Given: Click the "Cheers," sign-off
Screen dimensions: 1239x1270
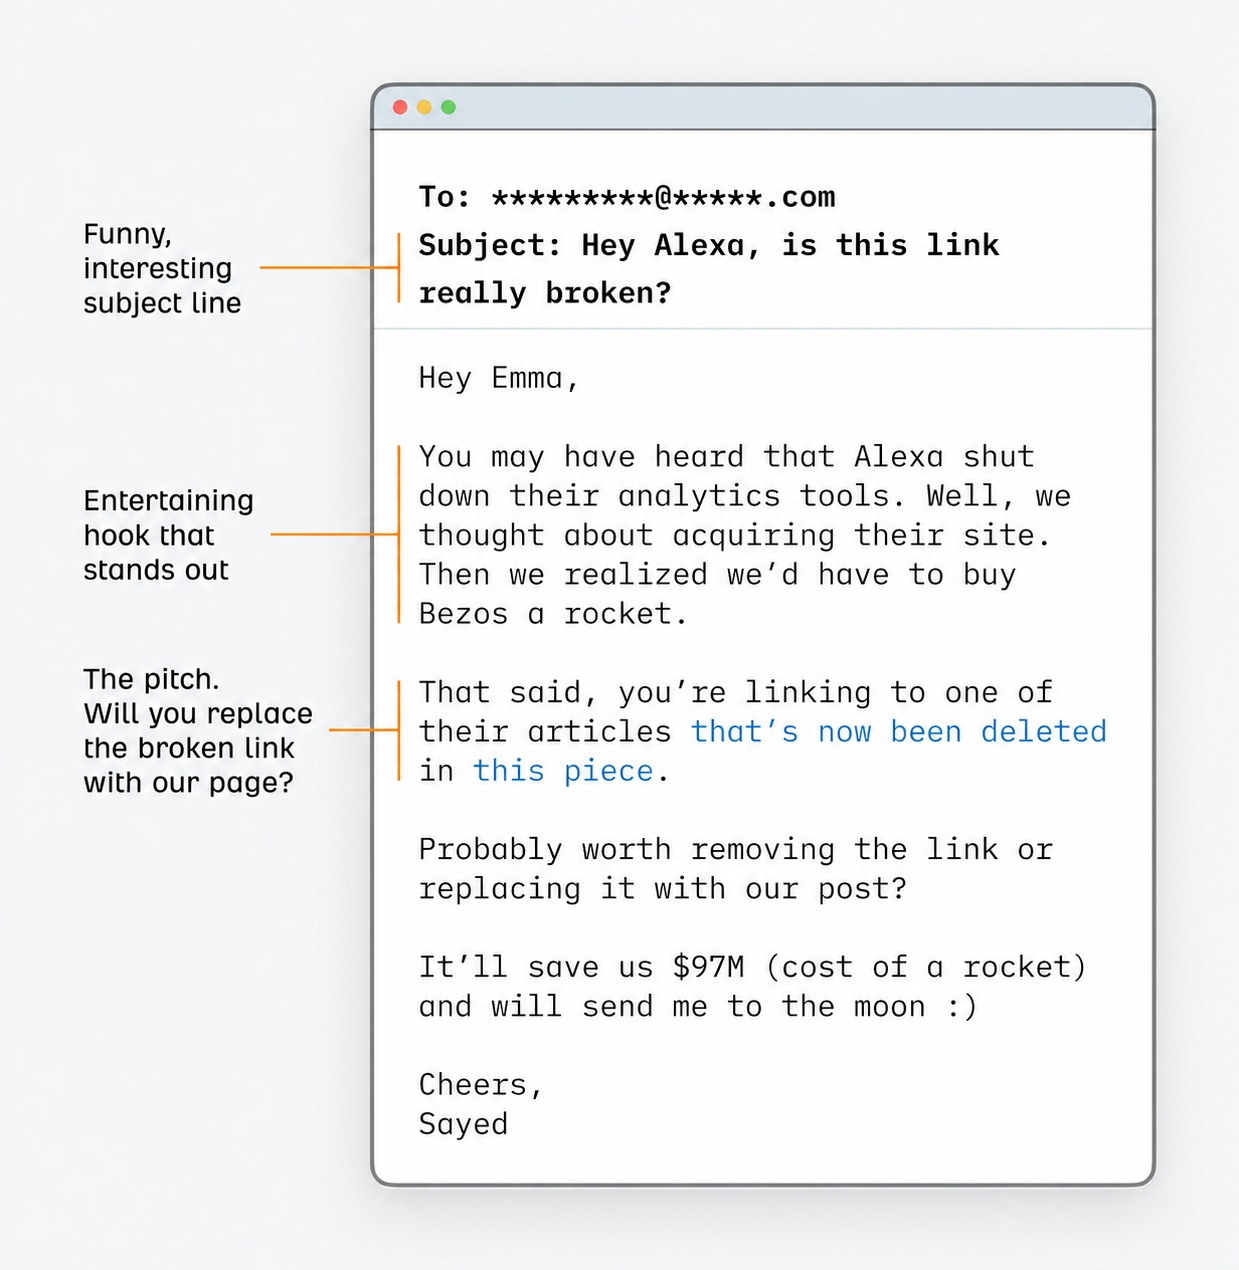Looking at the screenshot, I should pos(480,1085).
